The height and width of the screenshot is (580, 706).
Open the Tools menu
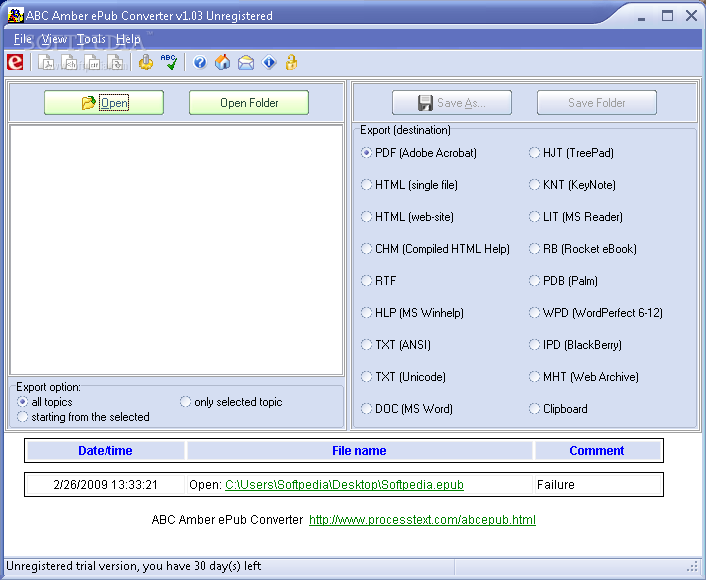pos(91,39)
